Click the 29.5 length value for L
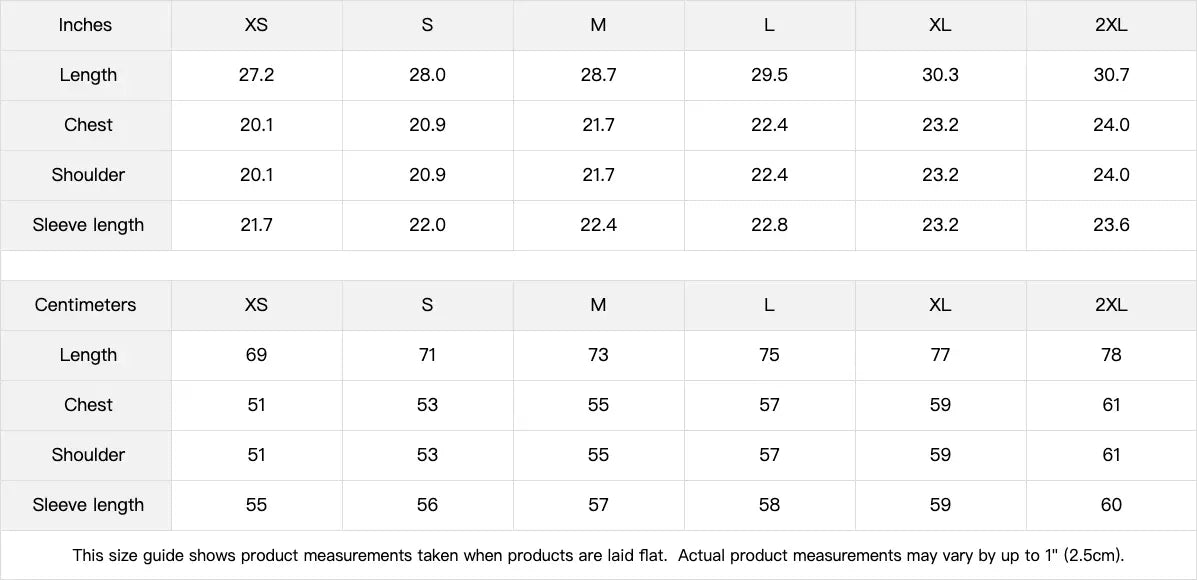The height and width of the screenshot is (580, 1197). 769,75
